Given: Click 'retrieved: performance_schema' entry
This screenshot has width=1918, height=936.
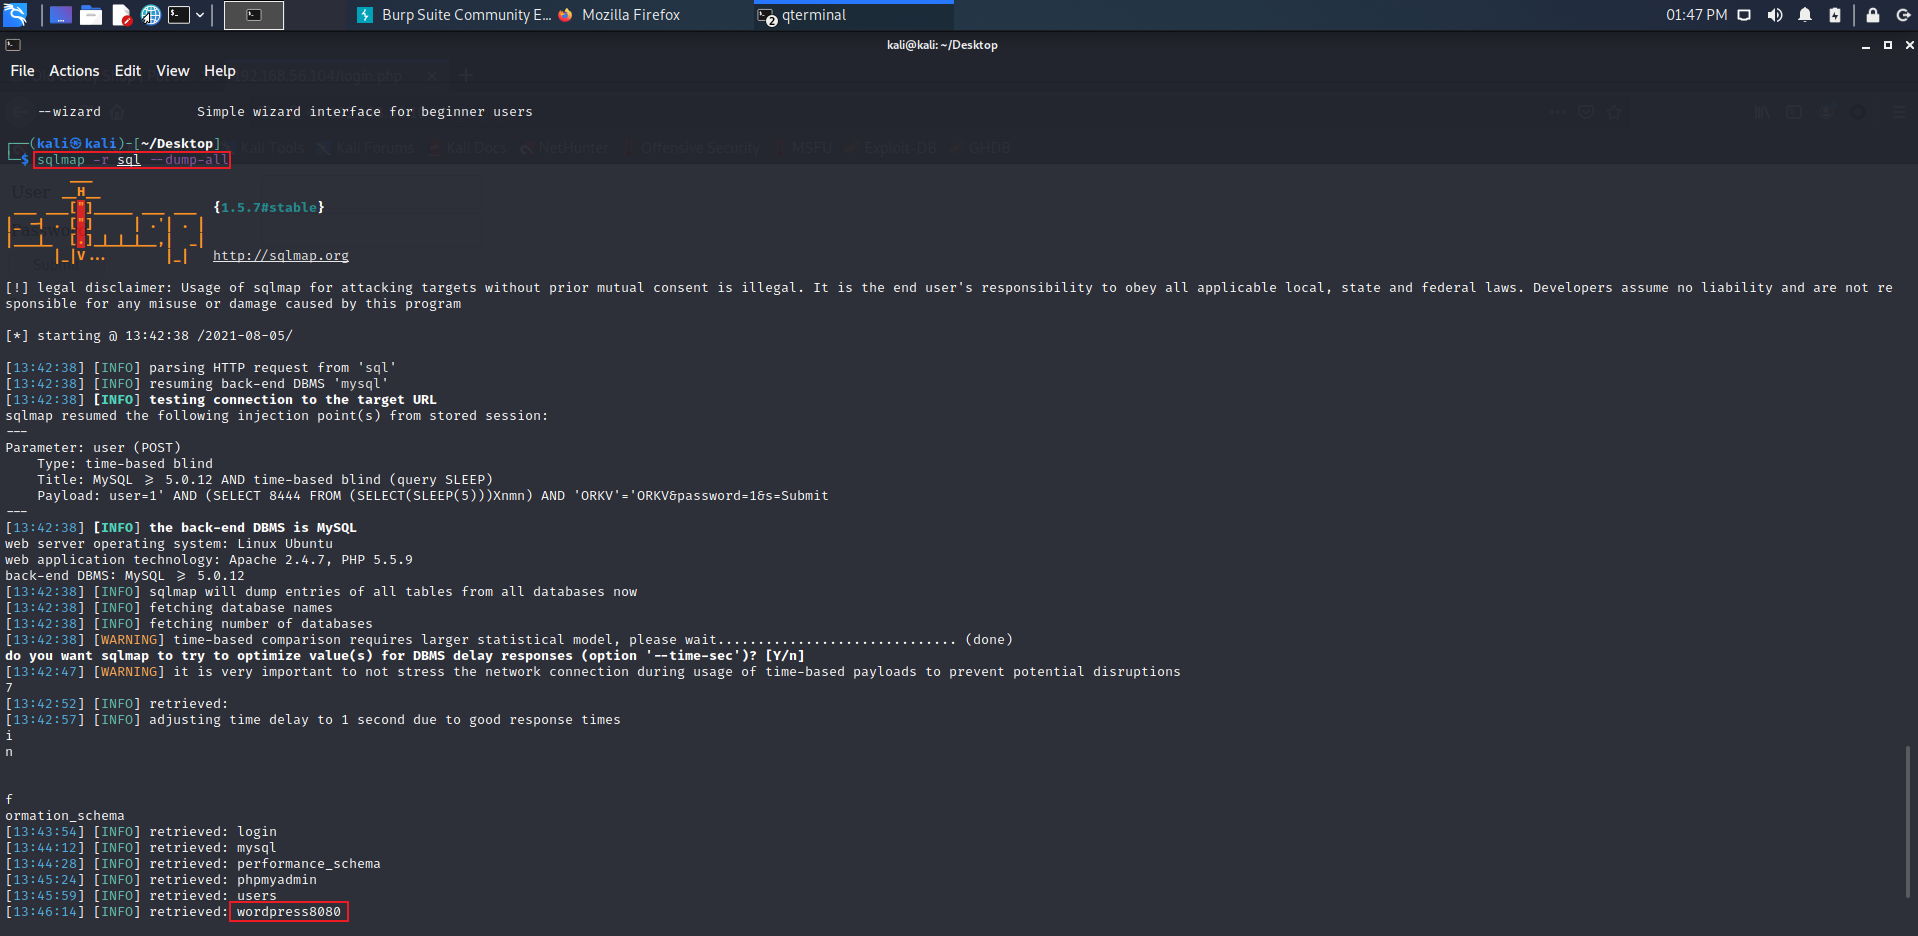Looking at the screenshot, I should (265, 864).
